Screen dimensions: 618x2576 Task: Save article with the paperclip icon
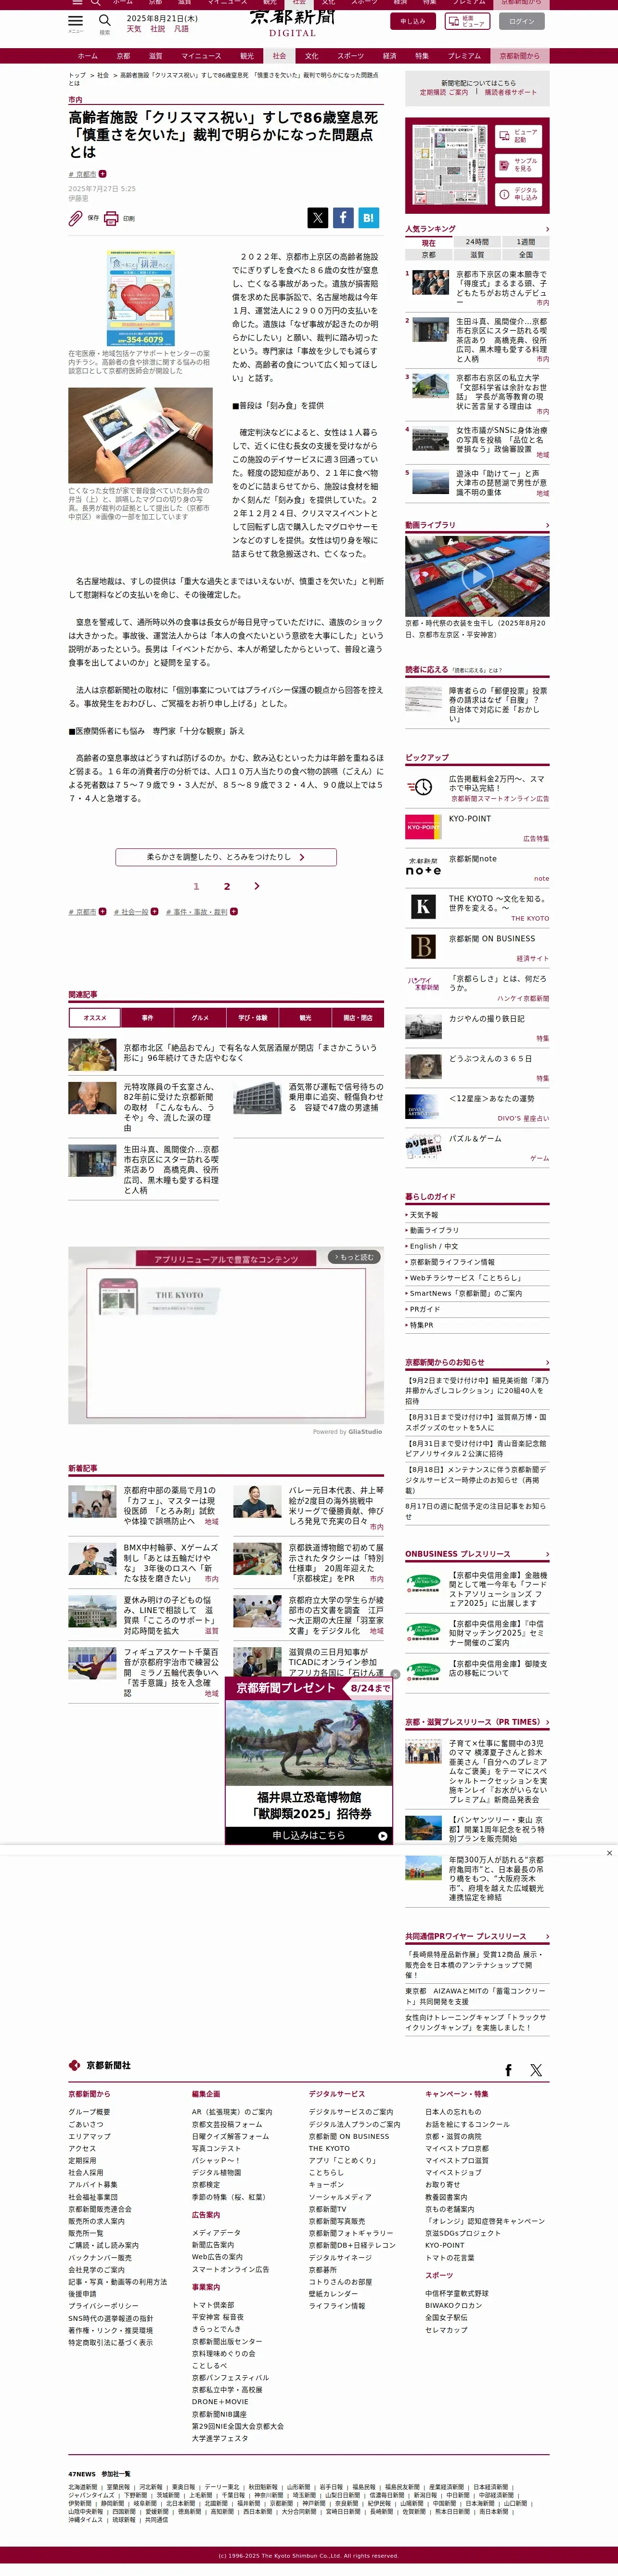pyautogui.click(x=76, y=217)
